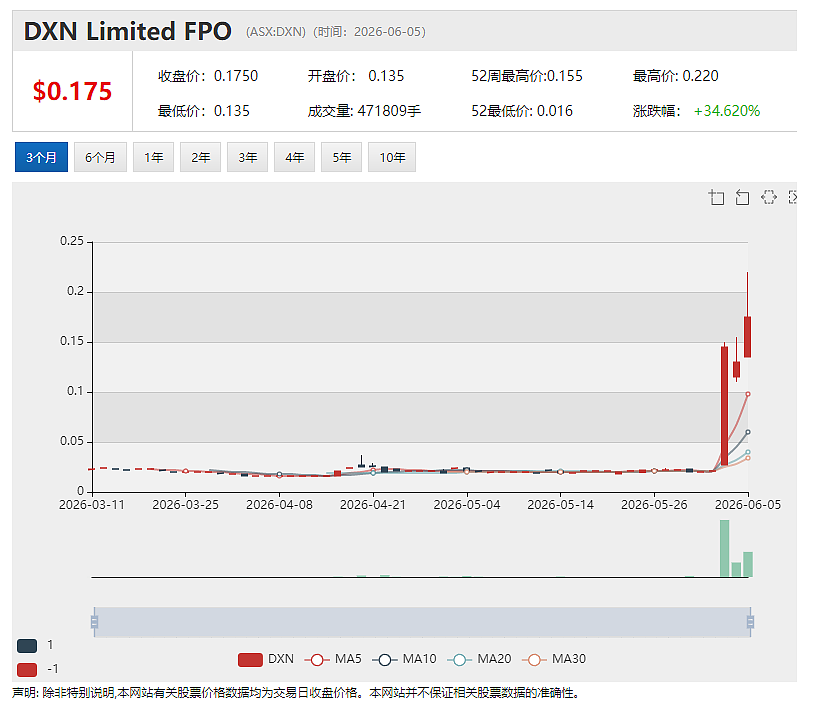Toggle the MA20 line legend

pyautogui.click(x=479, y=659)
